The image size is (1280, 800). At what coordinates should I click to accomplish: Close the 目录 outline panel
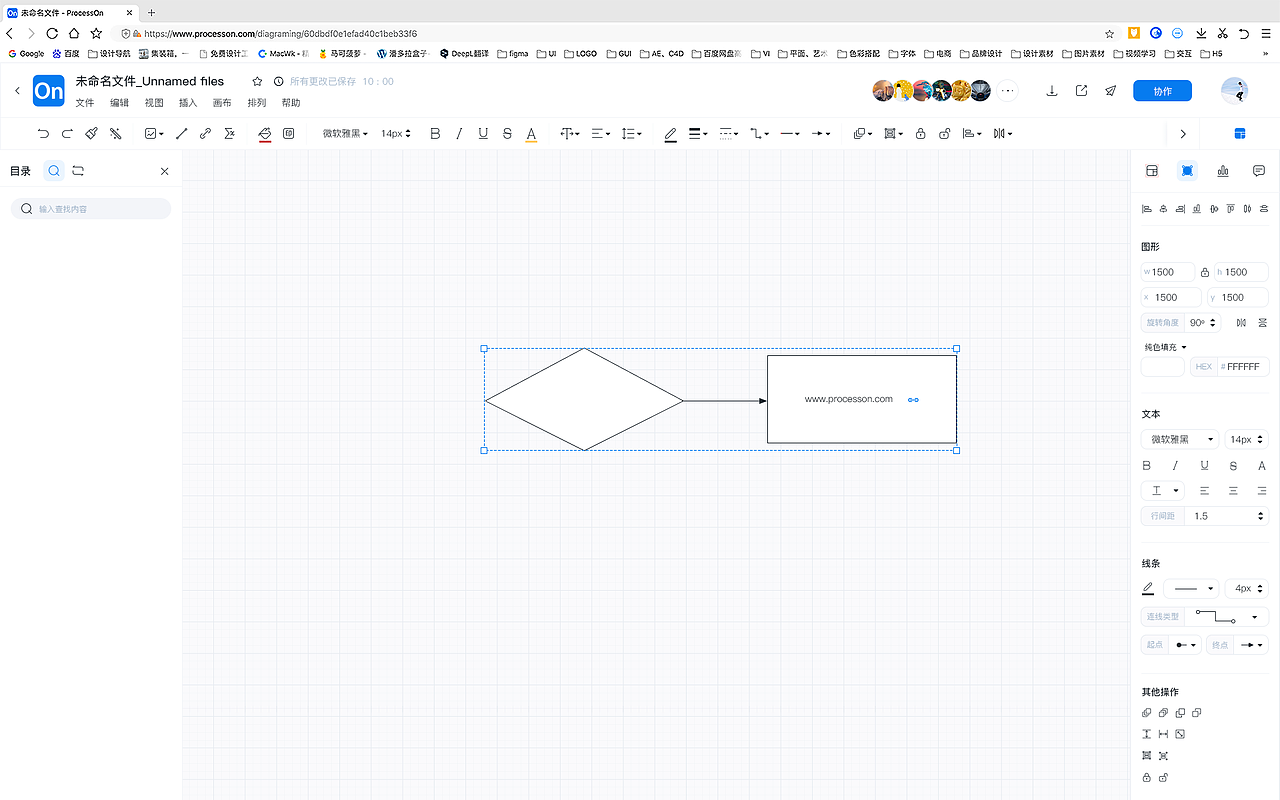[x=165, y=171]
